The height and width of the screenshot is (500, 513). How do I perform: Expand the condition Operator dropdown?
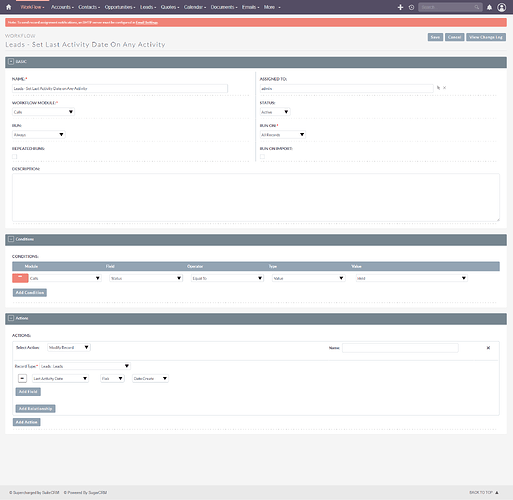pos(227,278)
